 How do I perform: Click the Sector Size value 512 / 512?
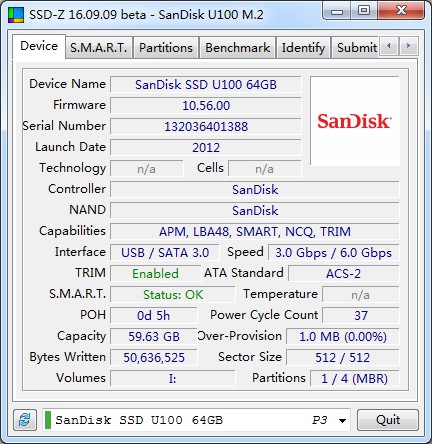(x=343, y=358)
